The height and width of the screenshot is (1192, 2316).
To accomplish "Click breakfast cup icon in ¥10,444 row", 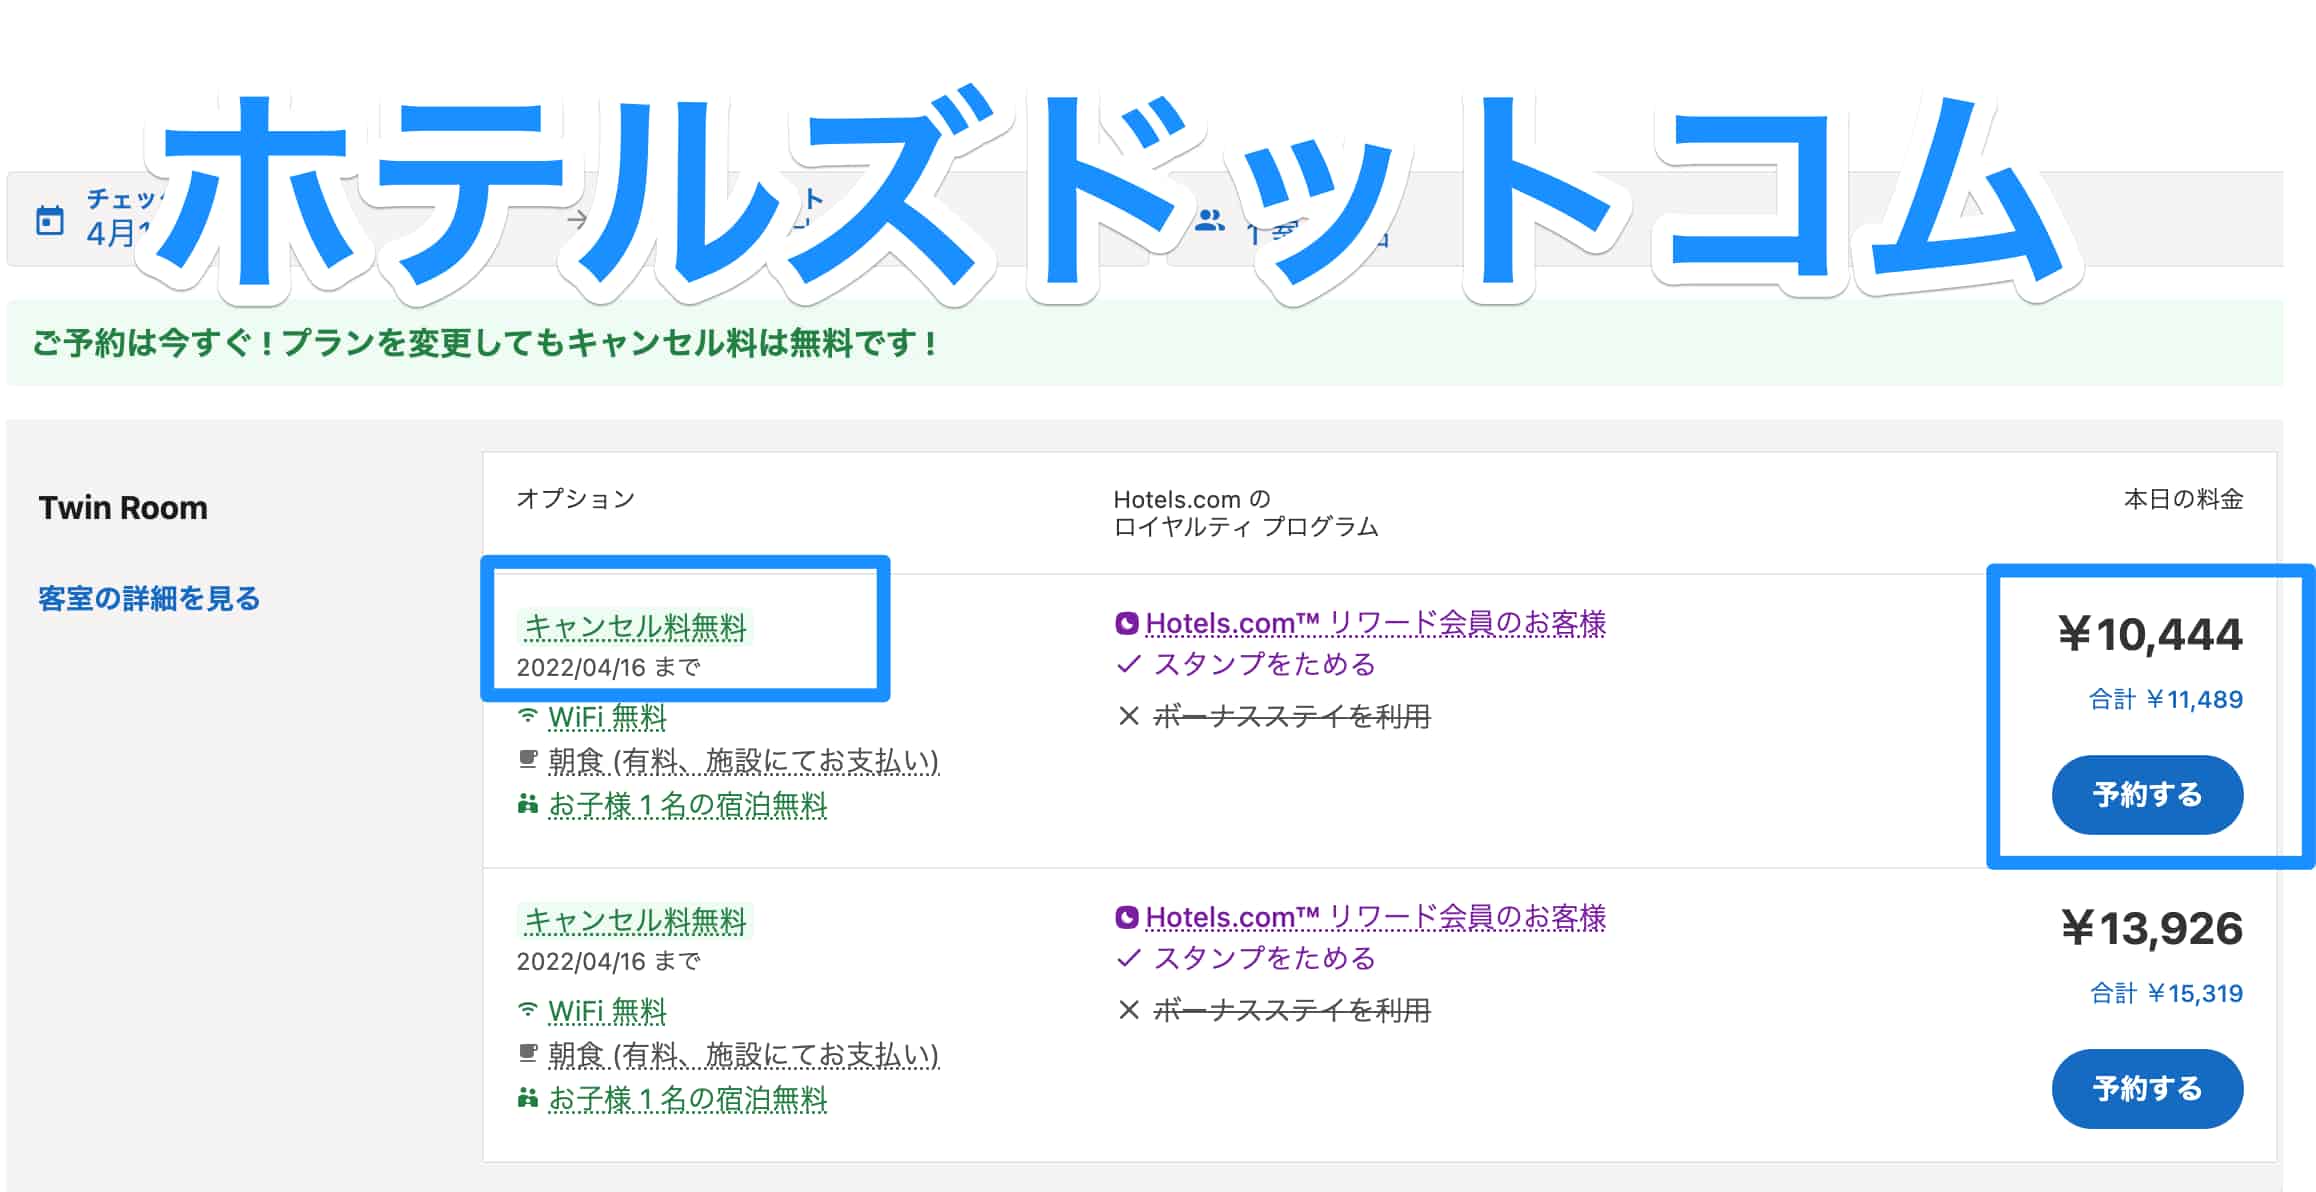I will point(528,759).
